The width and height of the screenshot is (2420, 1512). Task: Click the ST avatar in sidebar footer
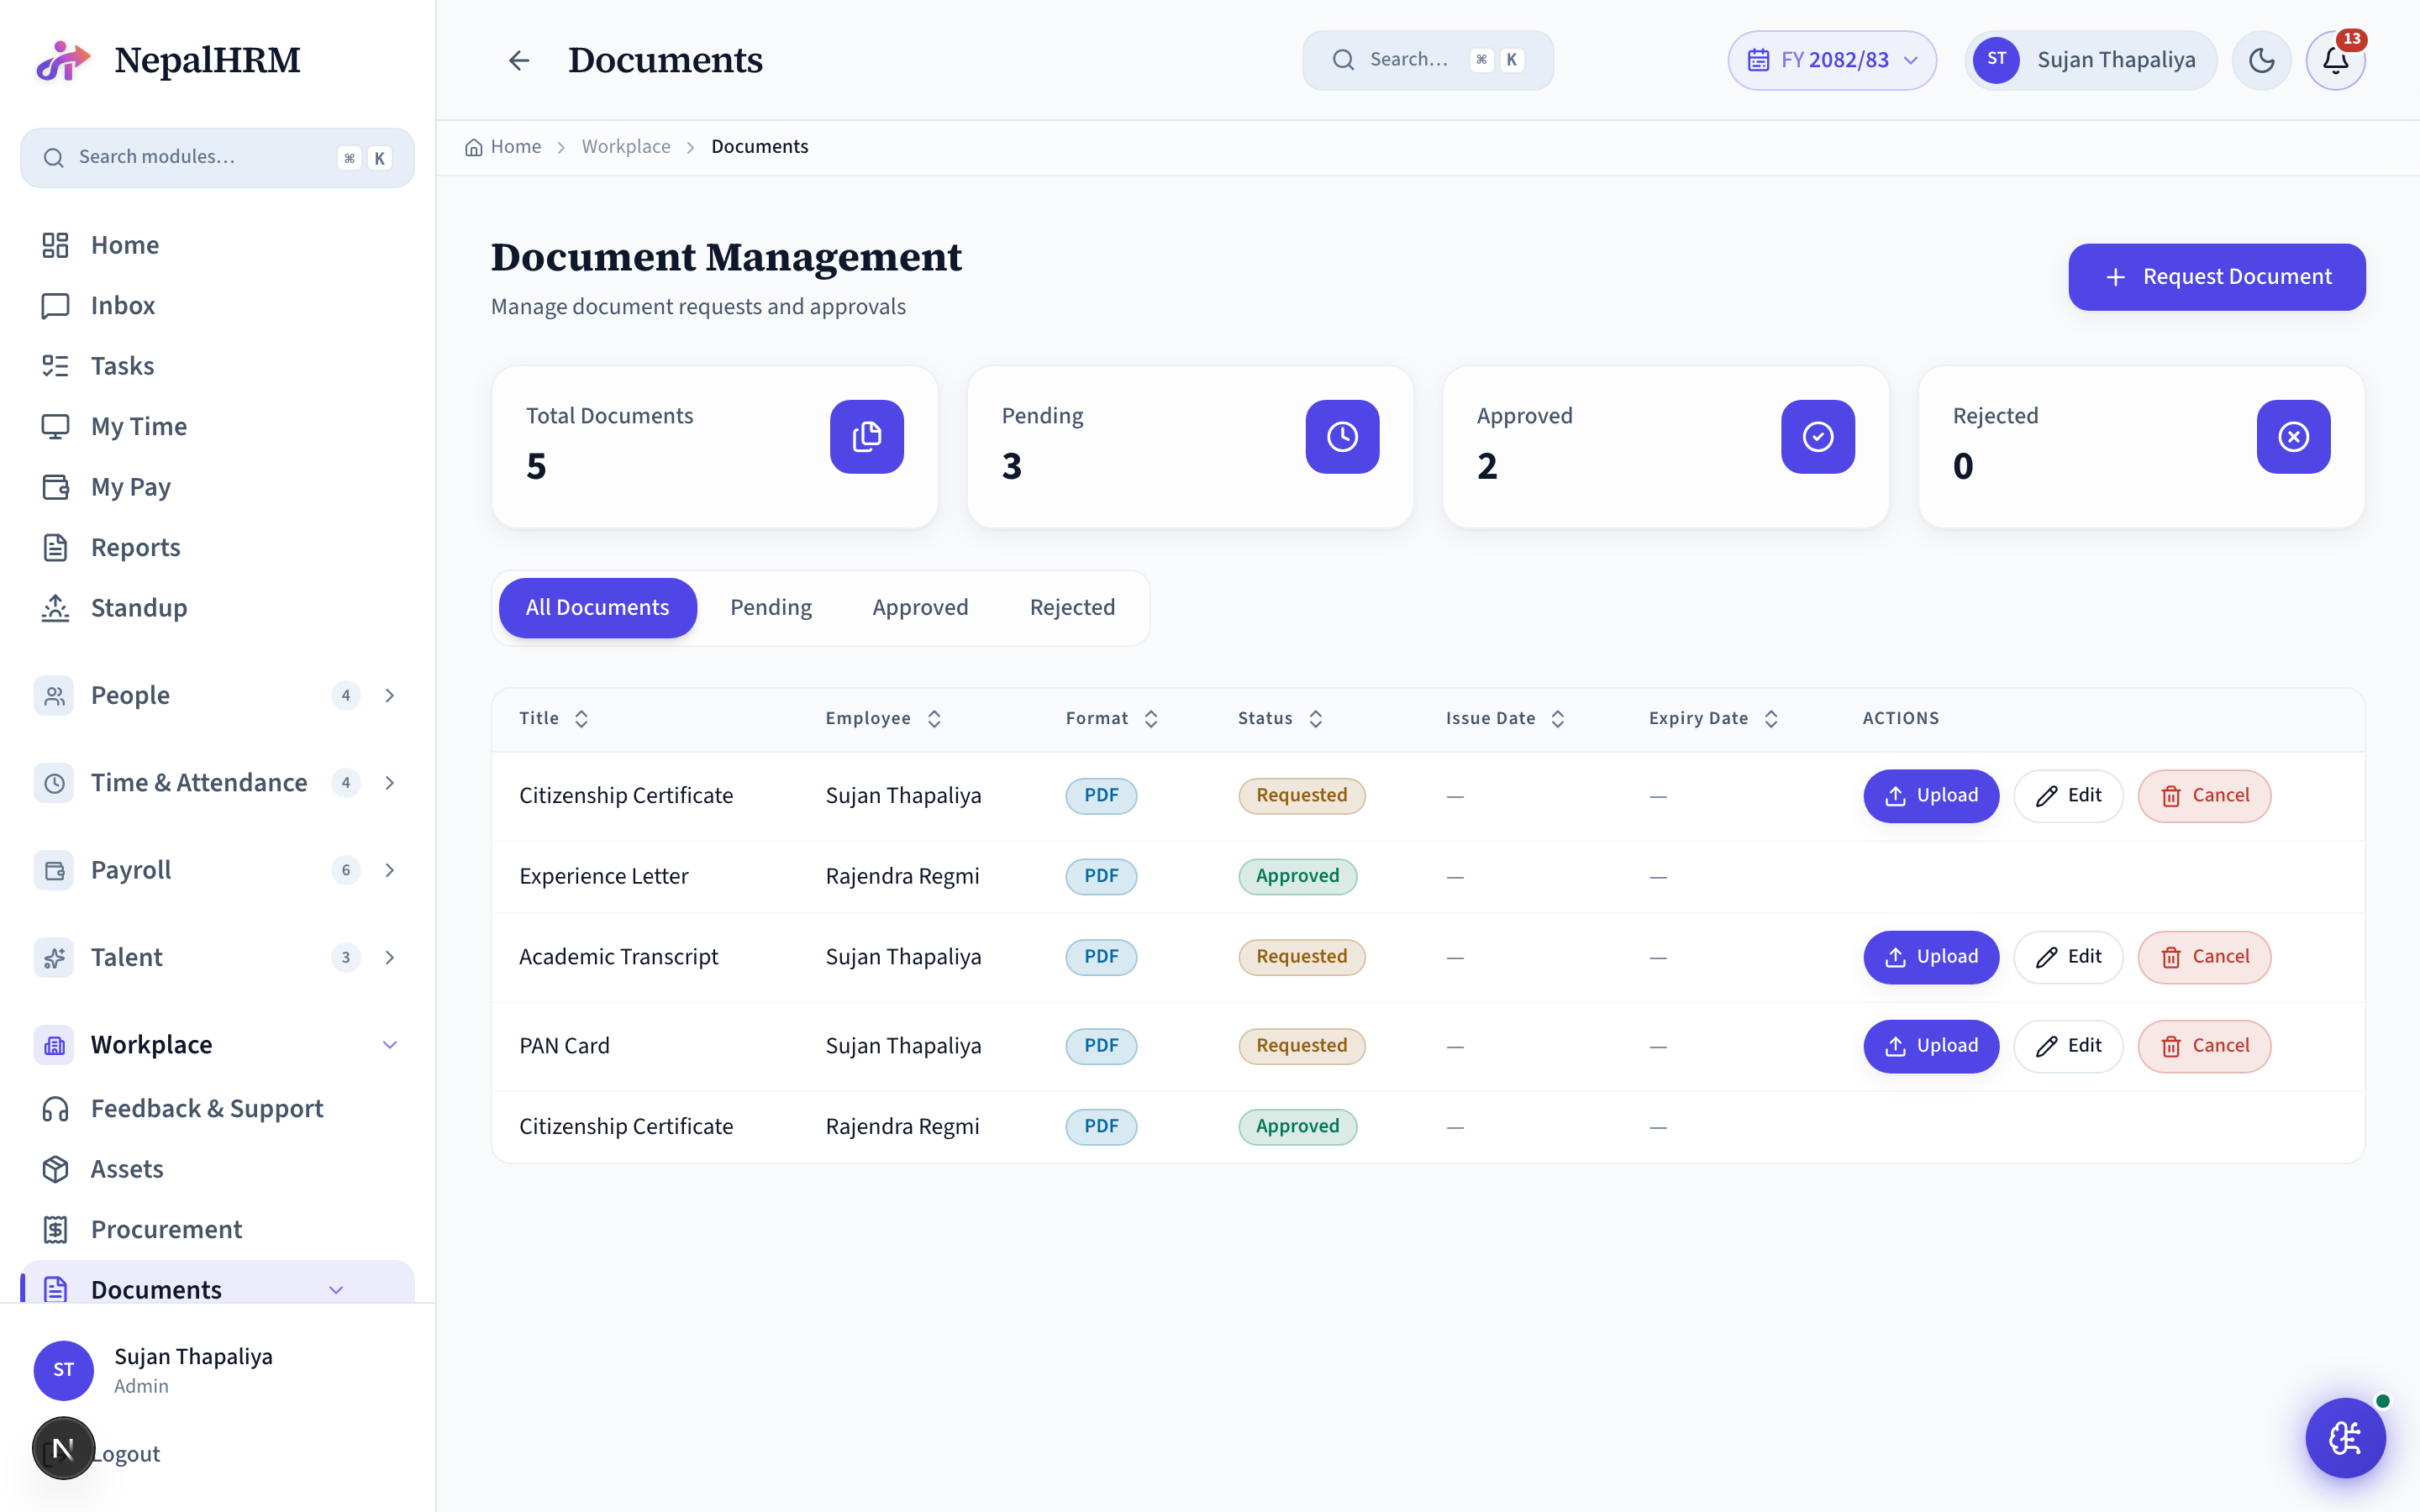click(x=64, y=1370)
